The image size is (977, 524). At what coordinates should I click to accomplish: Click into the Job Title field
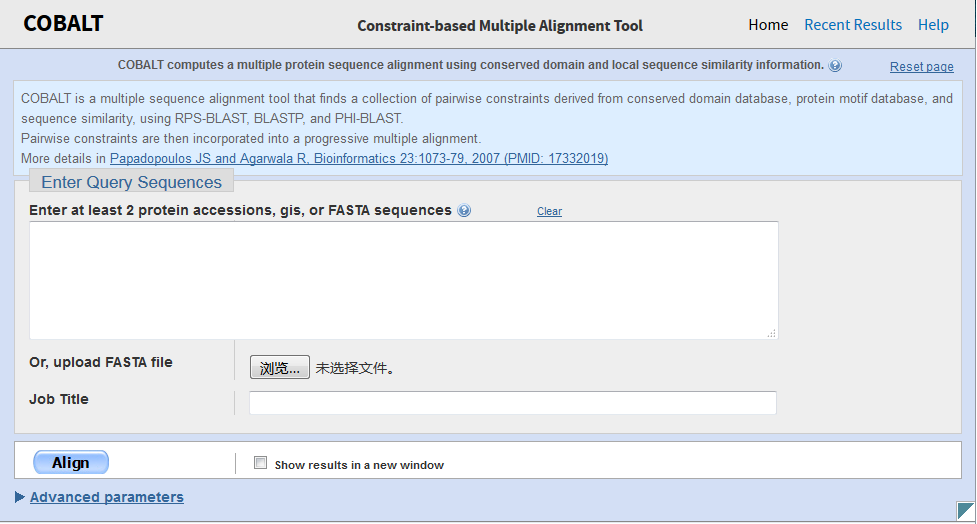coord(512,402)
